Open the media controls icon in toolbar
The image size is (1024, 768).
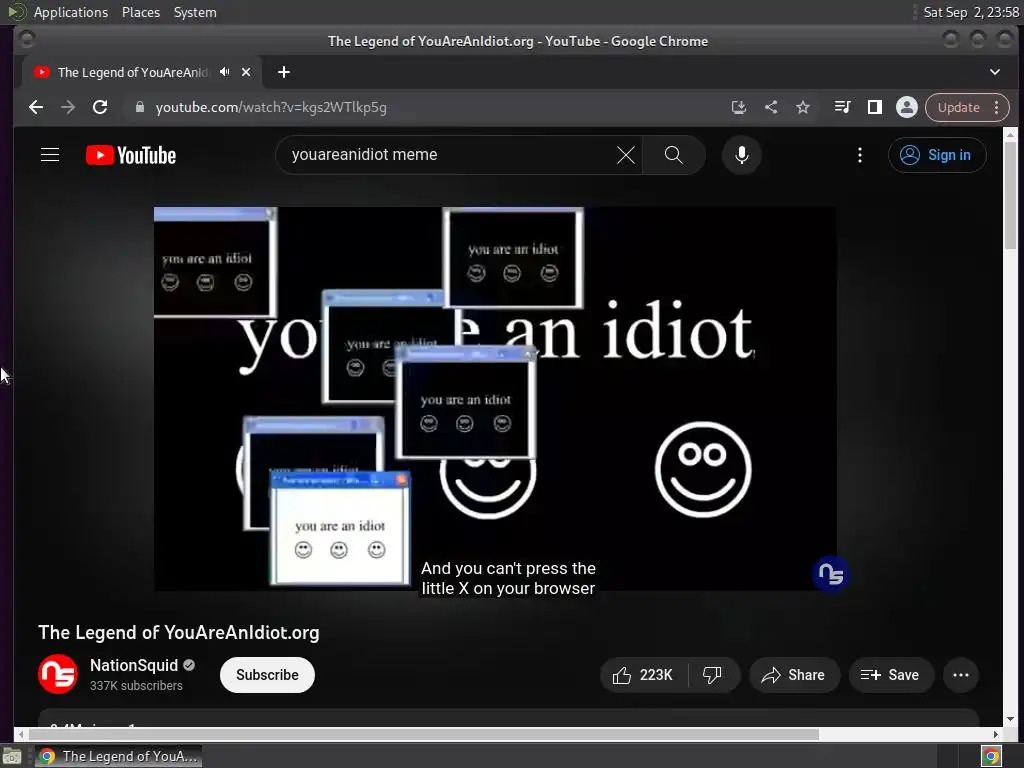(842, 107)
